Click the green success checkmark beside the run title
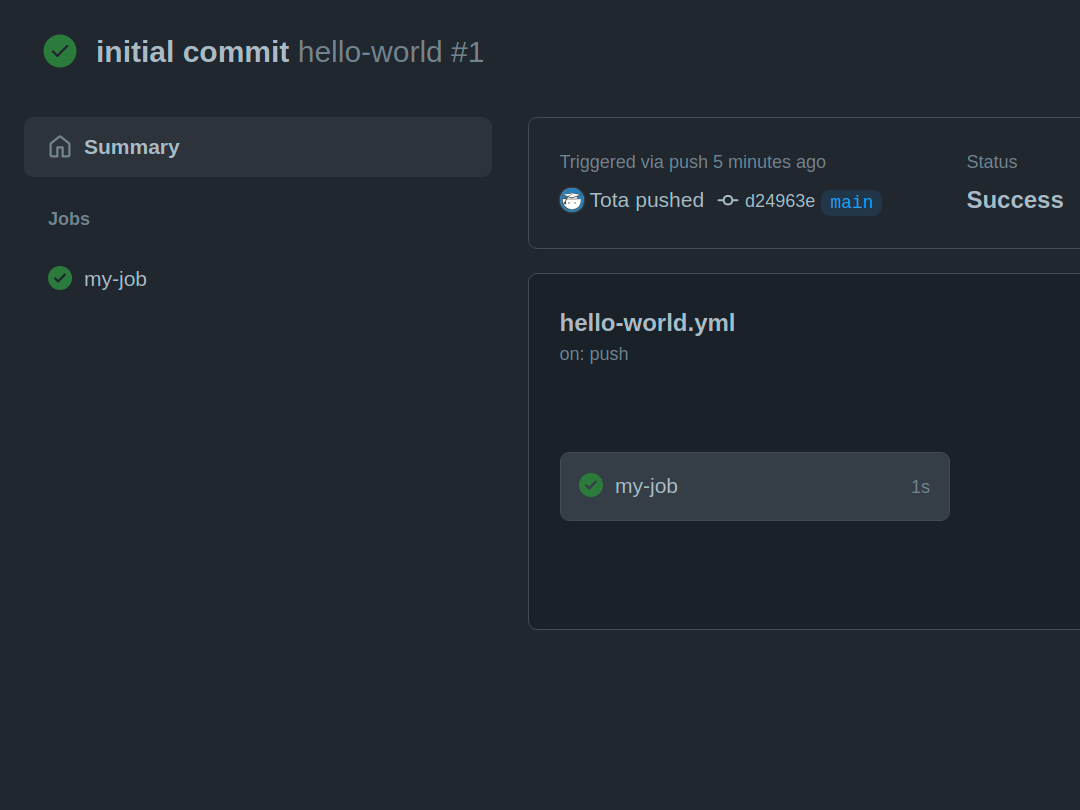Image resolution: width=1080 pixels, height=810 pixels. 60,51
